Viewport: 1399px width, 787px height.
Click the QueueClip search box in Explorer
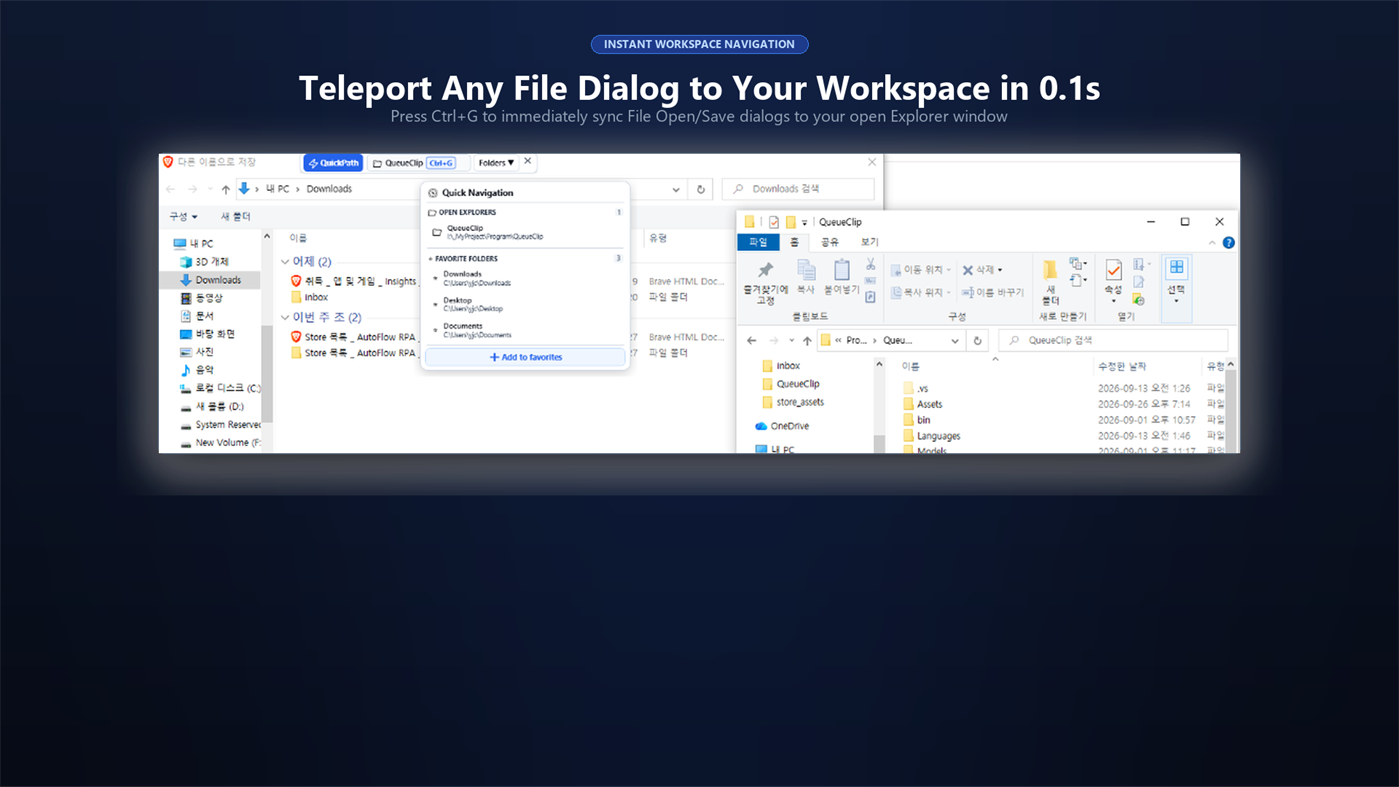click(x=1113, y=340)
